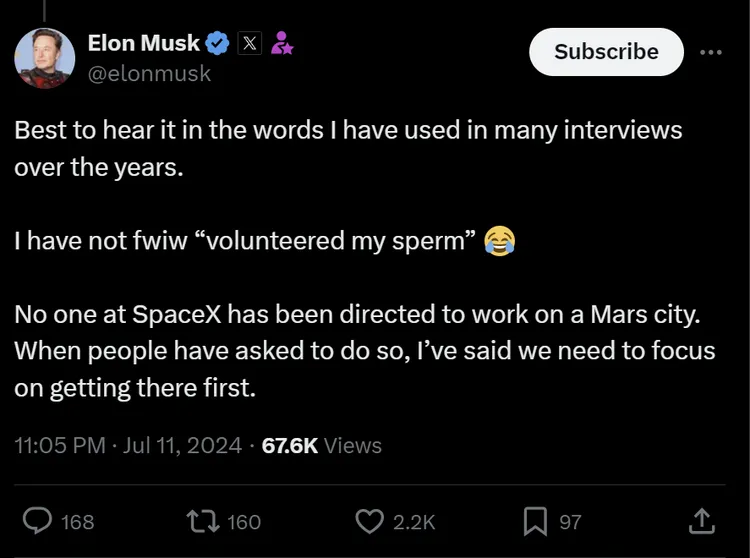
Task: Open Elon Musk's profile picture
Action: click(x=44, y=58)
